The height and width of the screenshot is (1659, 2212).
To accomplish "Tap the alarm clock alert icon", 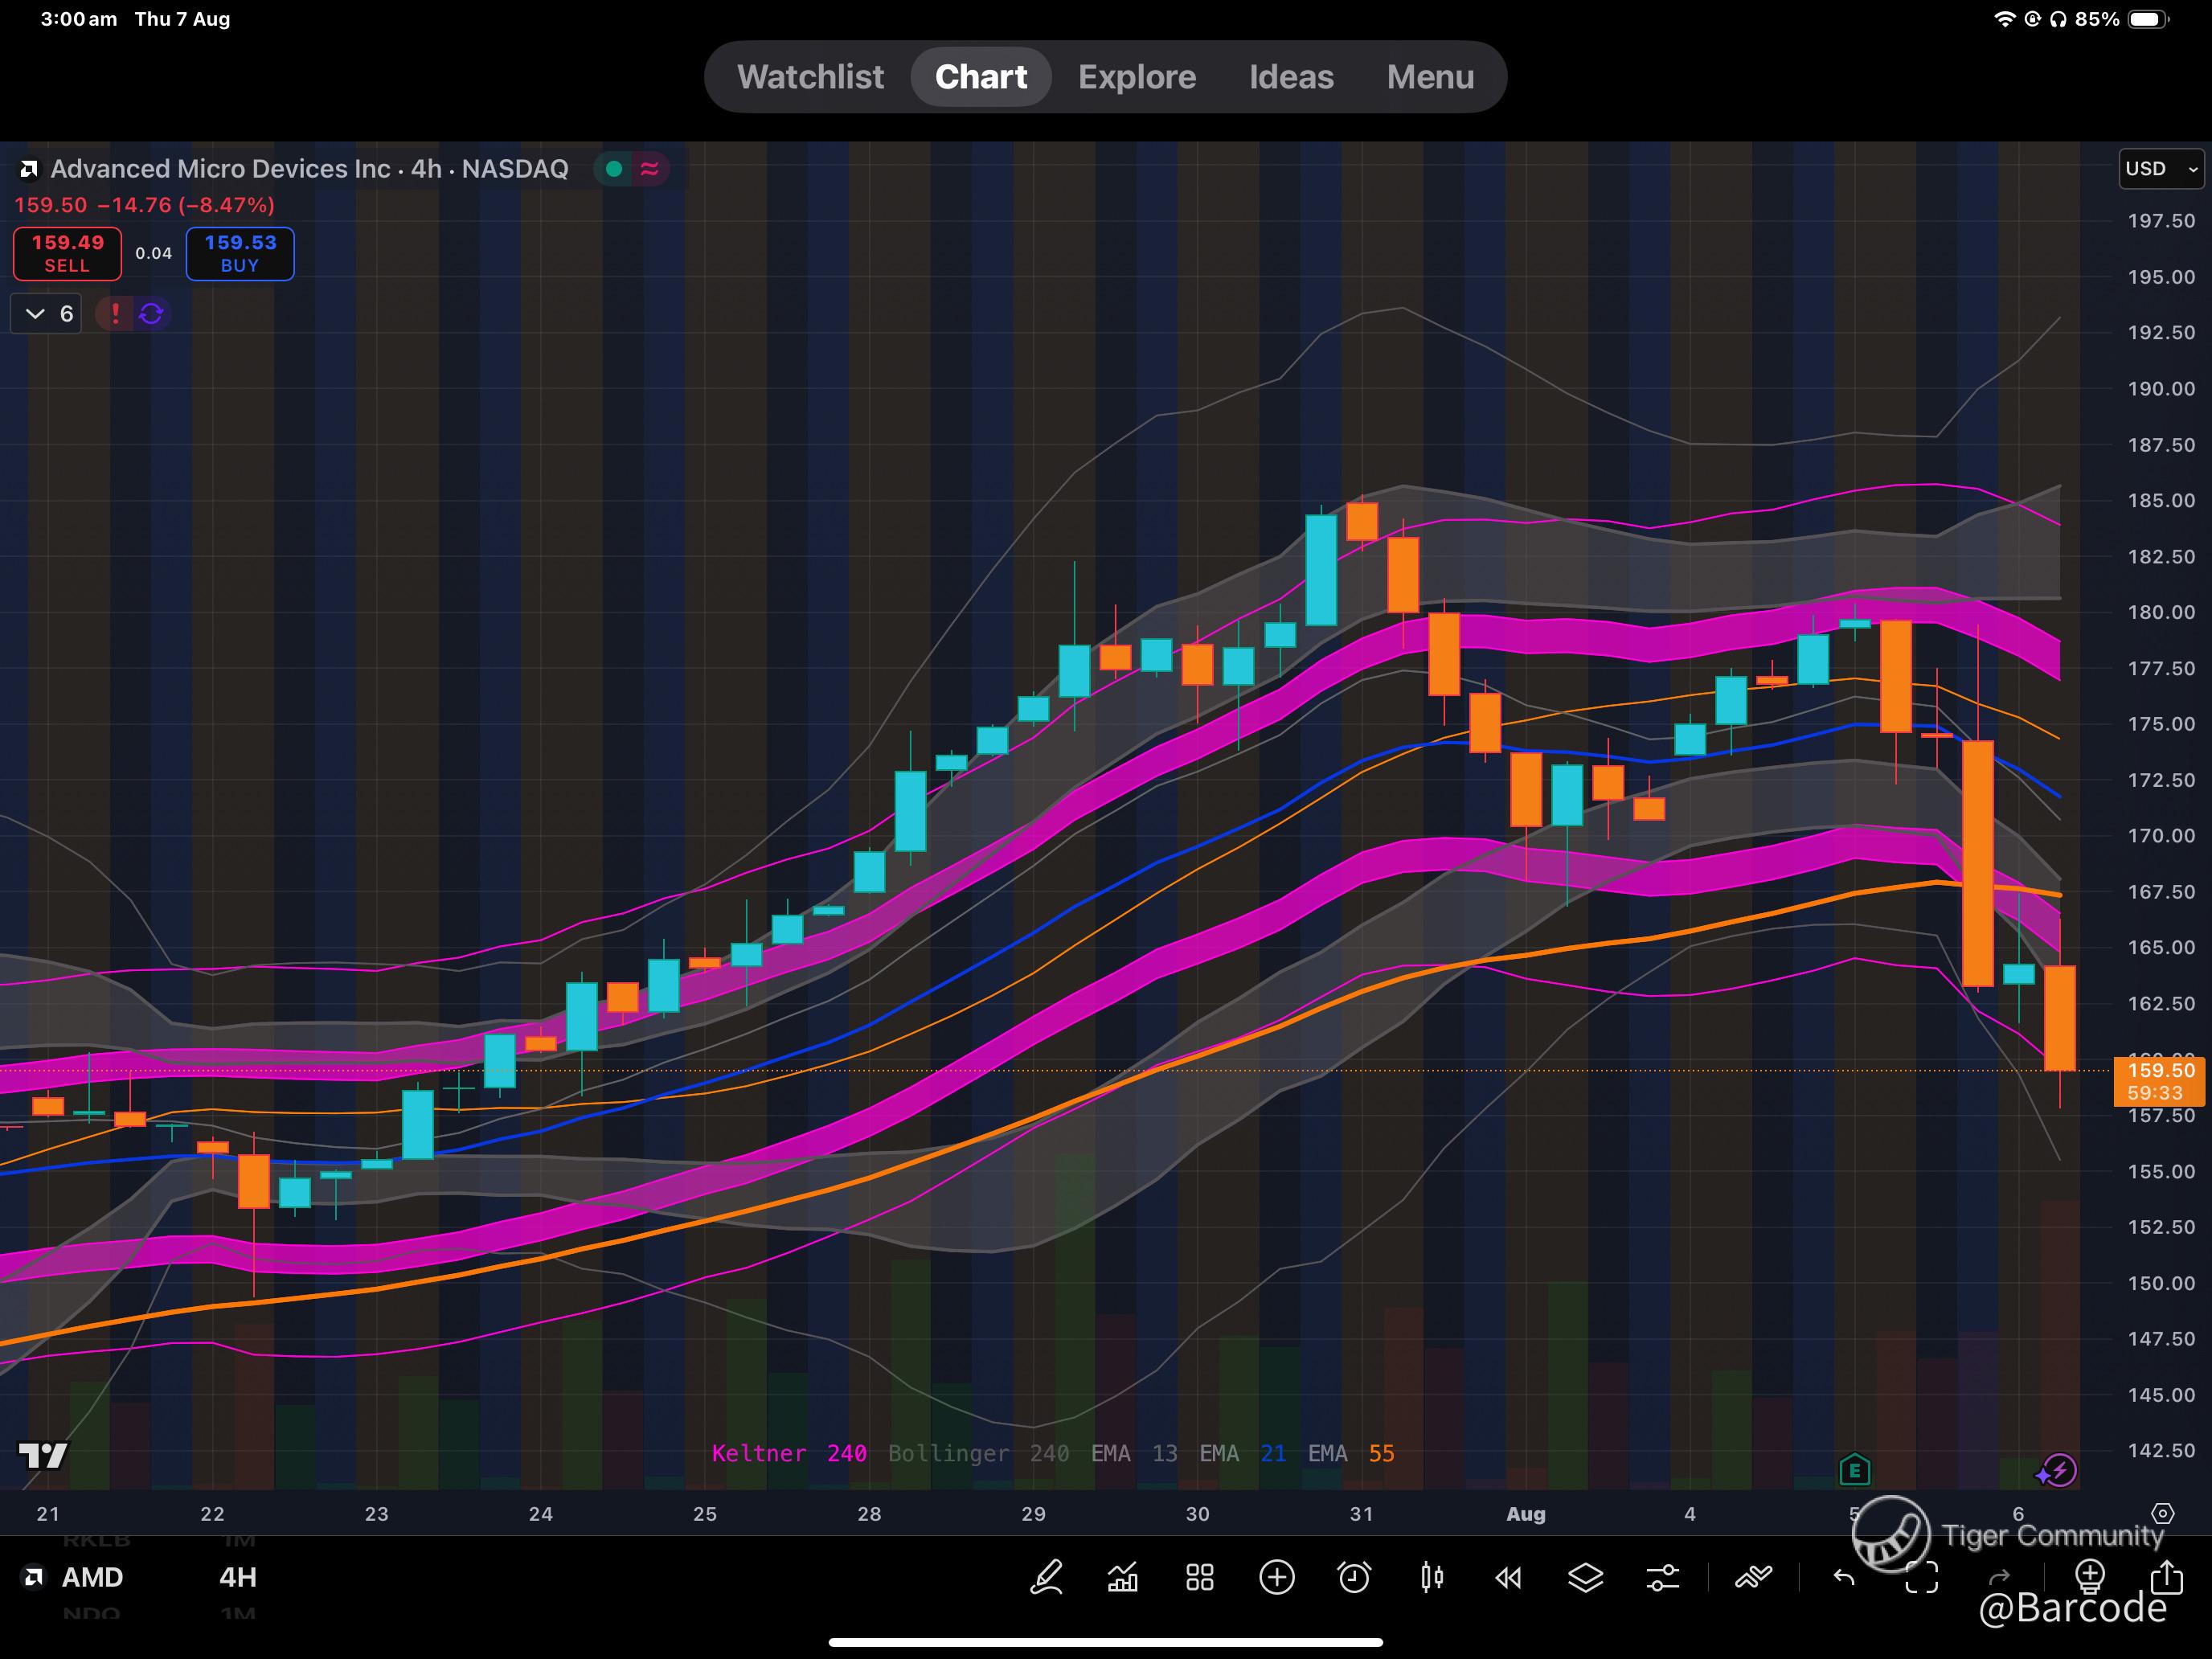I will tap(1354, 1577).
